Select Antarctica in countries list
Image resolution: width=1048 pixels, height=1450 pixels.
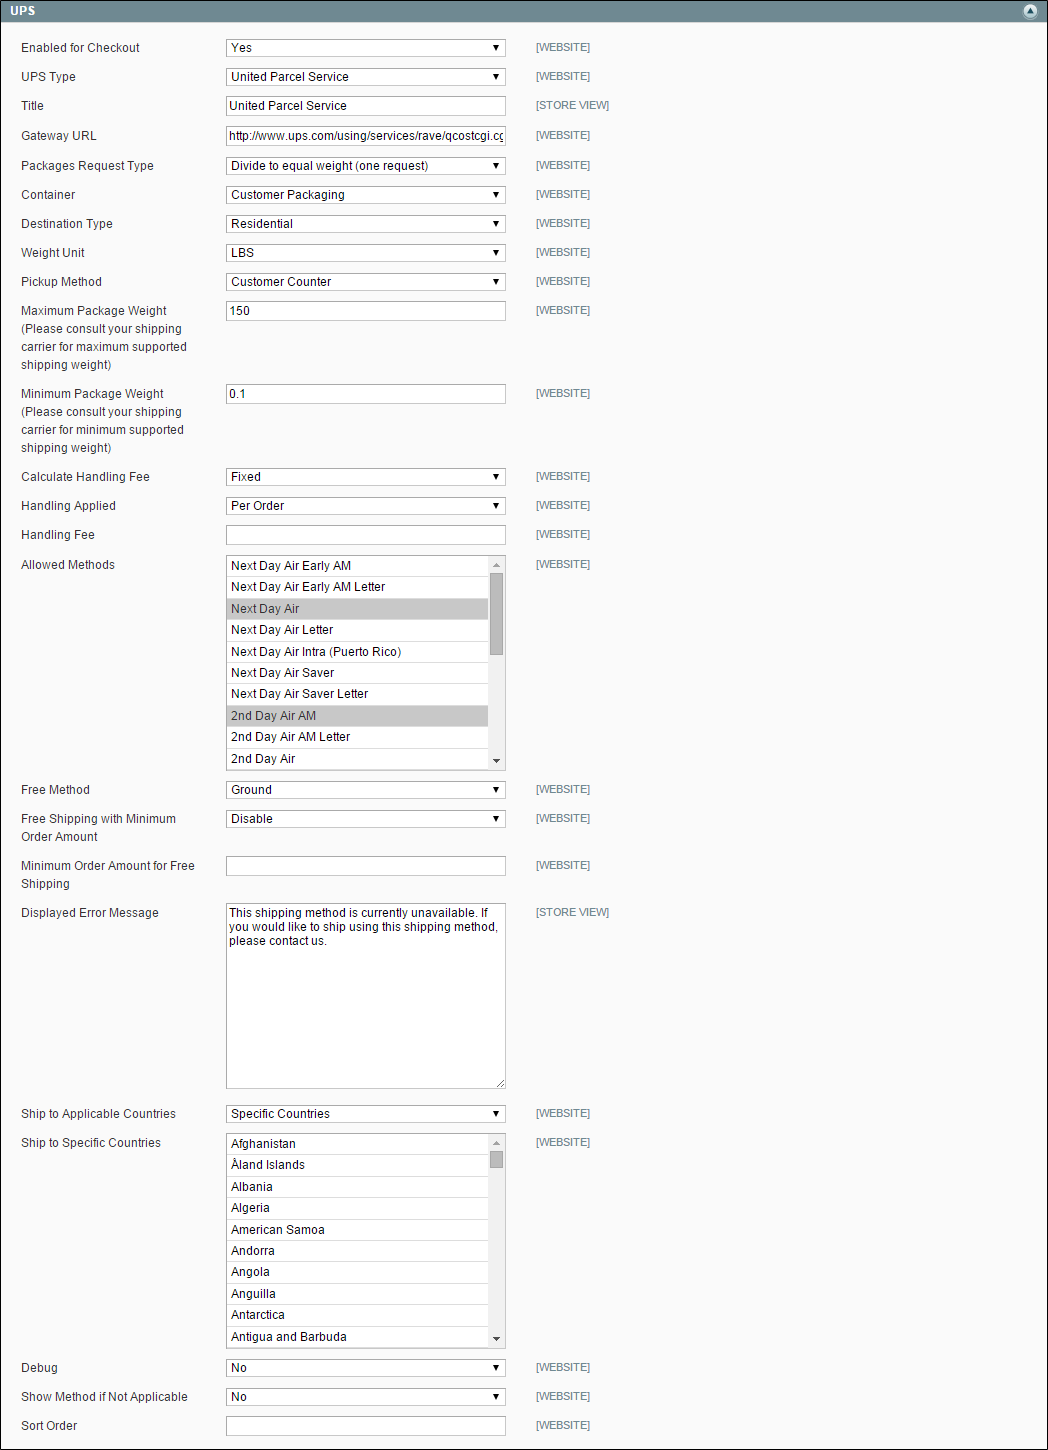click(358, 1315)
